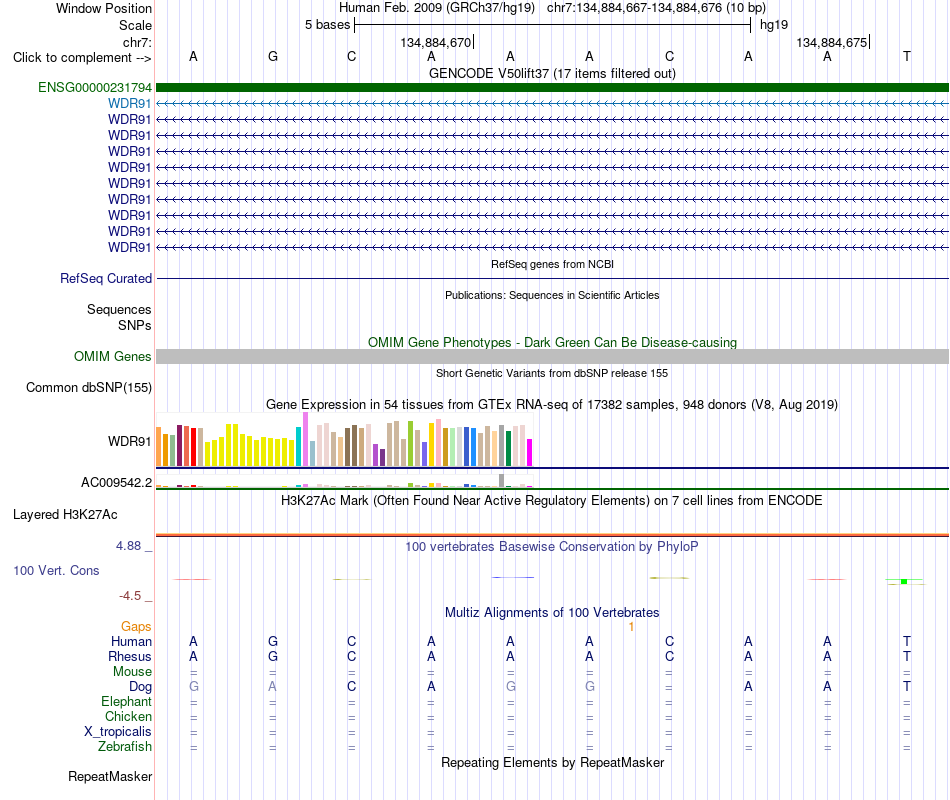
Task: Click the orange H3K27Ac signal line
Action: [x=552, y=535]
